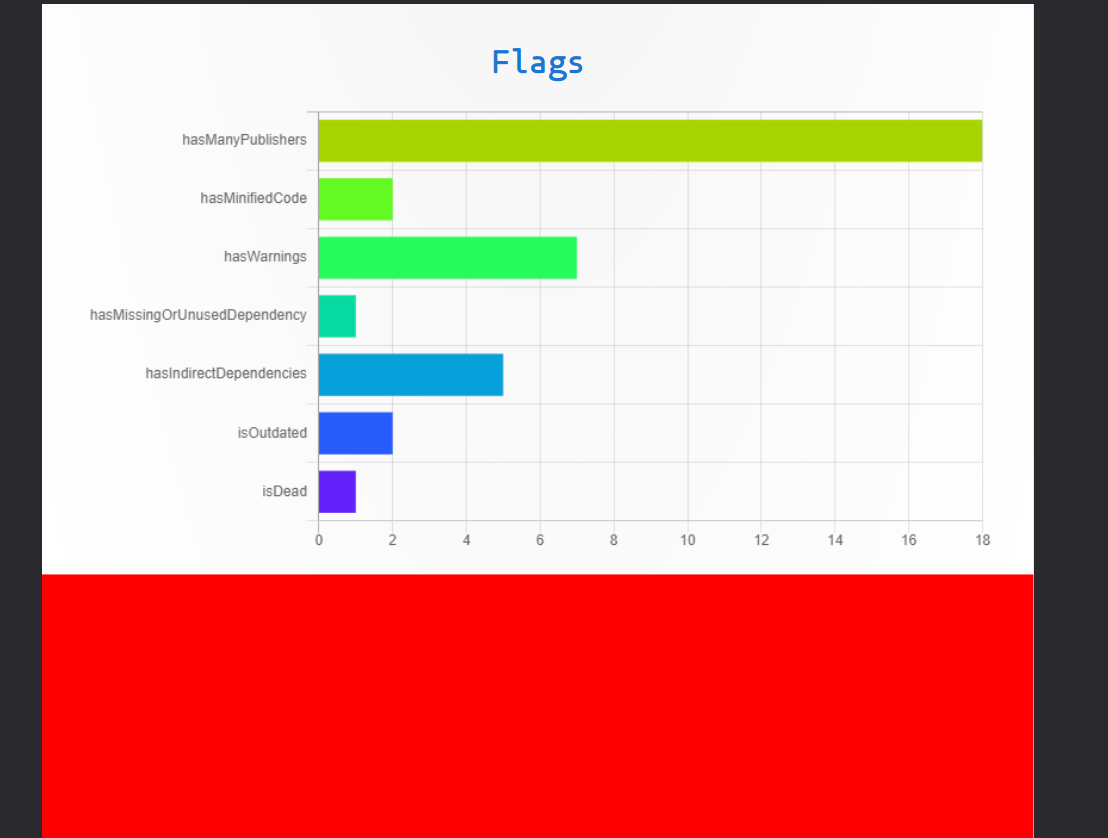Click the hasMinifiedCode axis label

254,199
